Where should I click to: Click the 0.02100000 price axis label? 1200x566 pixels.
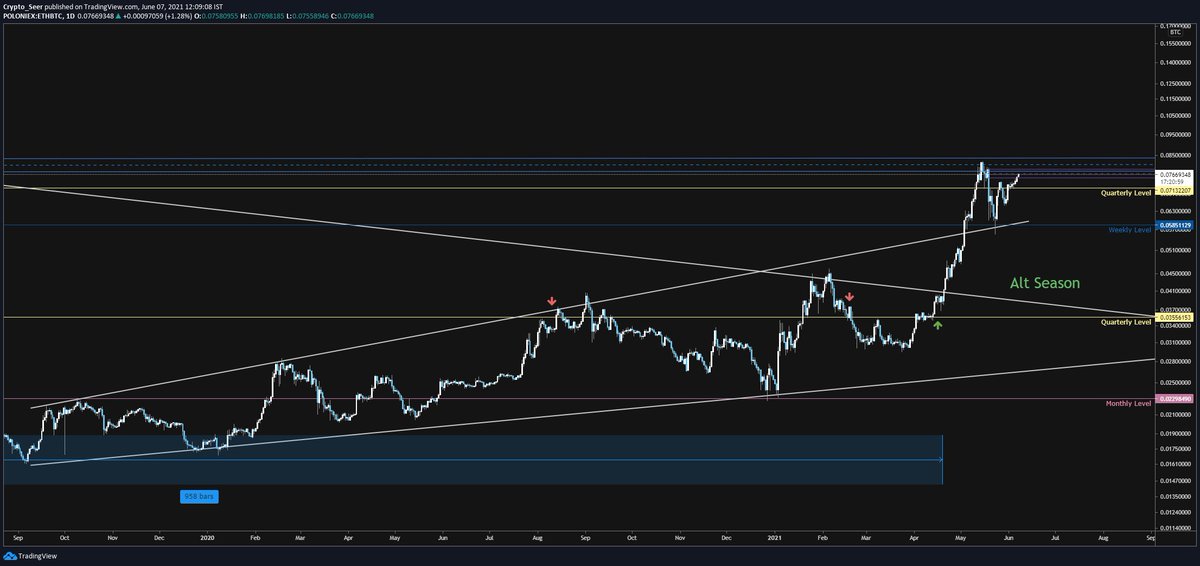pos(1175,415)
